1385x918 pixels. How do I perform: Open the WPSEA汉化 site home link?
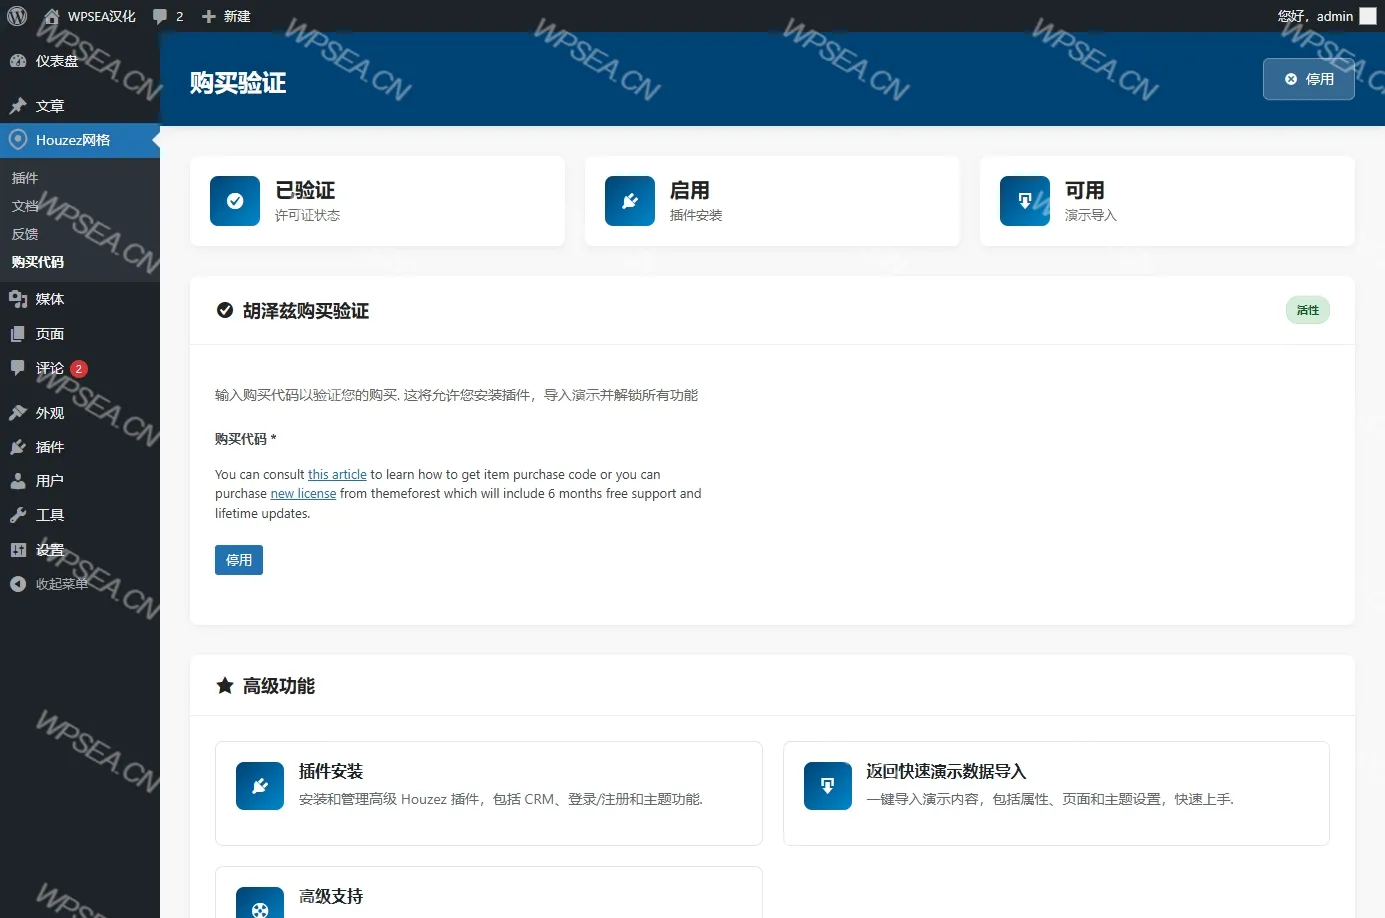(x=89, y=16)
